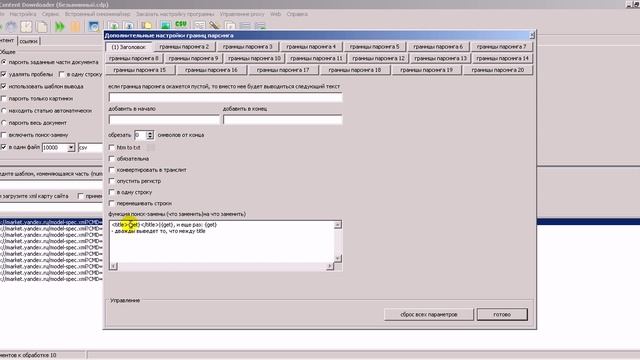This screenshot has height=360, width=640.
Task: Open the Web menu
Action: [x=276, y=14]
